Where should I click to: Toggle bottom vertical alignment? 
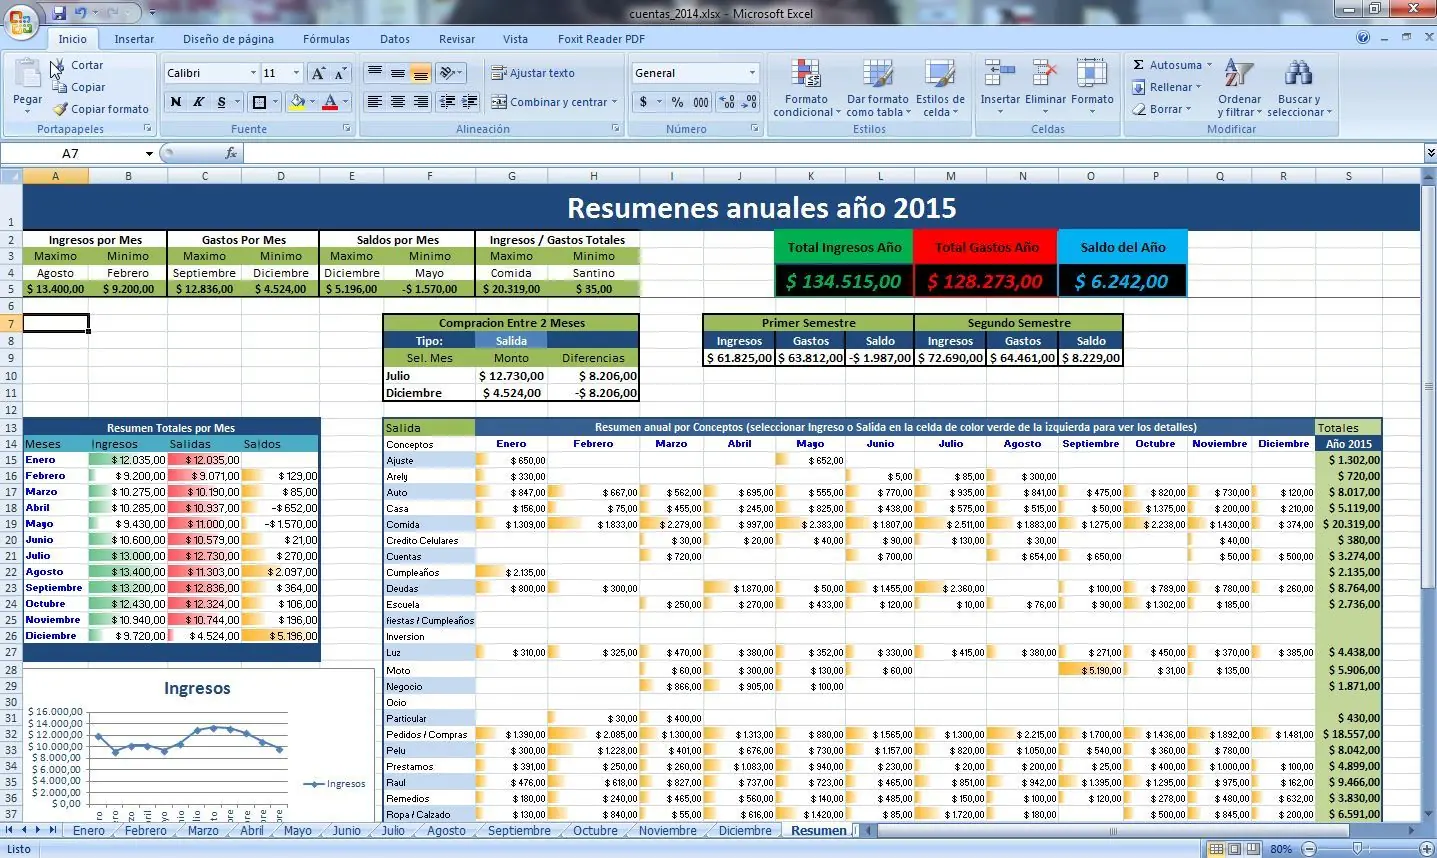point(421,73)
